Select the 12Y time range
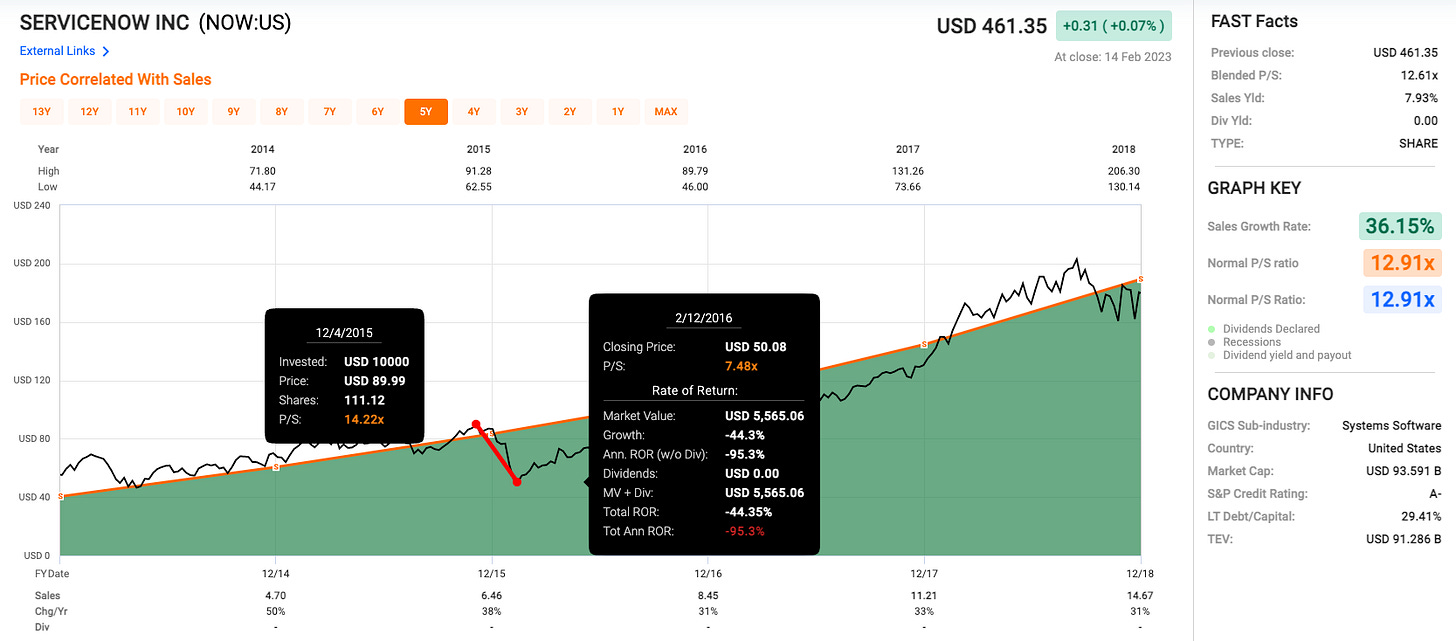 point(89,112)
